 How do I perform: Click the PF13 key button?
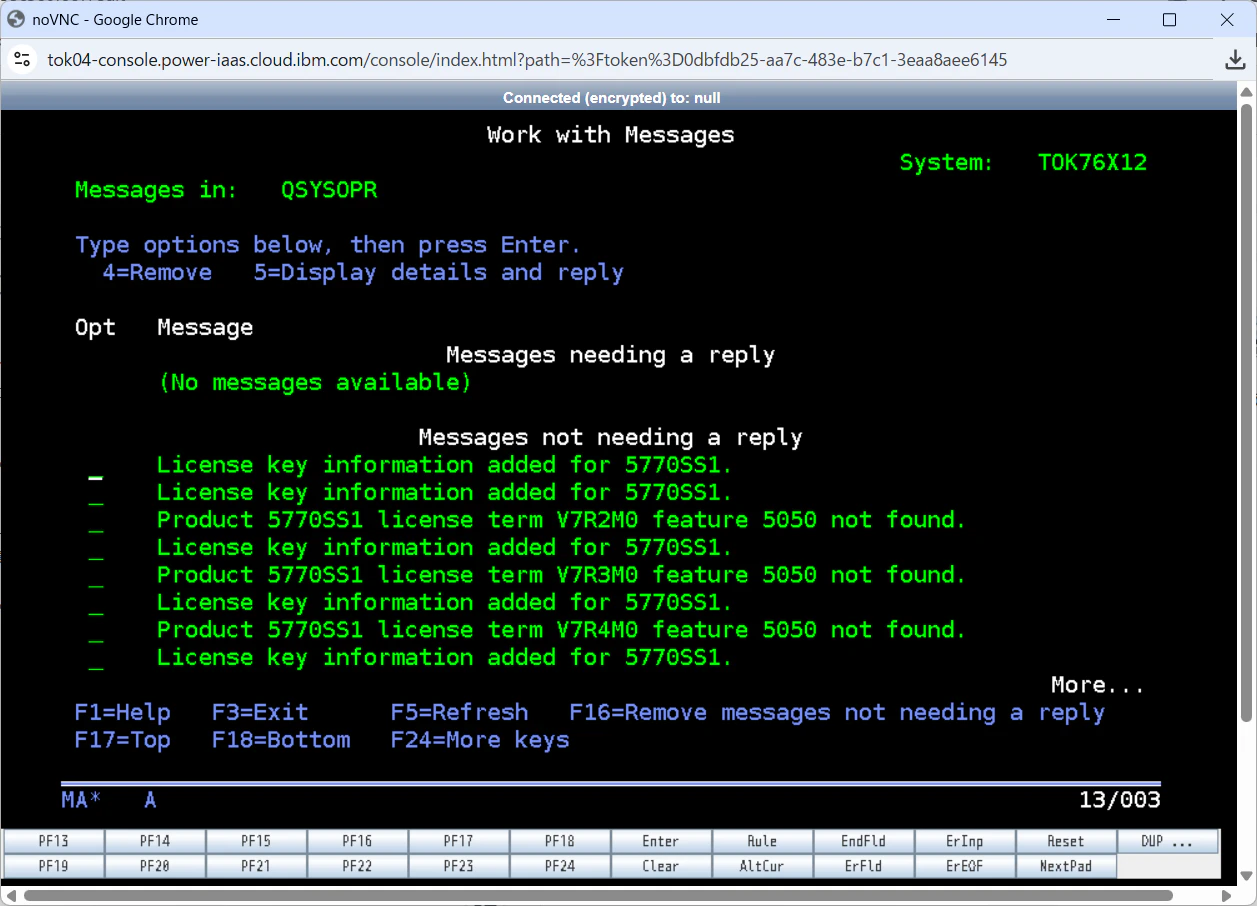(x=54, y=841)
